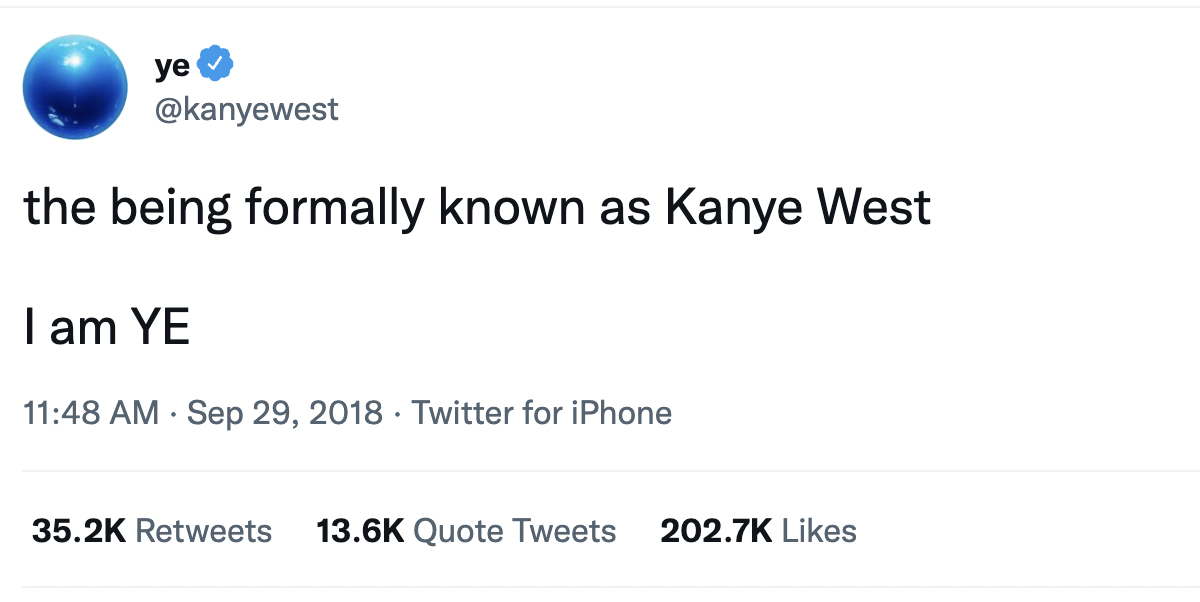The height and width of the screenshot is (602, 1200).
Task: Click the first line of the tweet text
Action: pos(478,207)
